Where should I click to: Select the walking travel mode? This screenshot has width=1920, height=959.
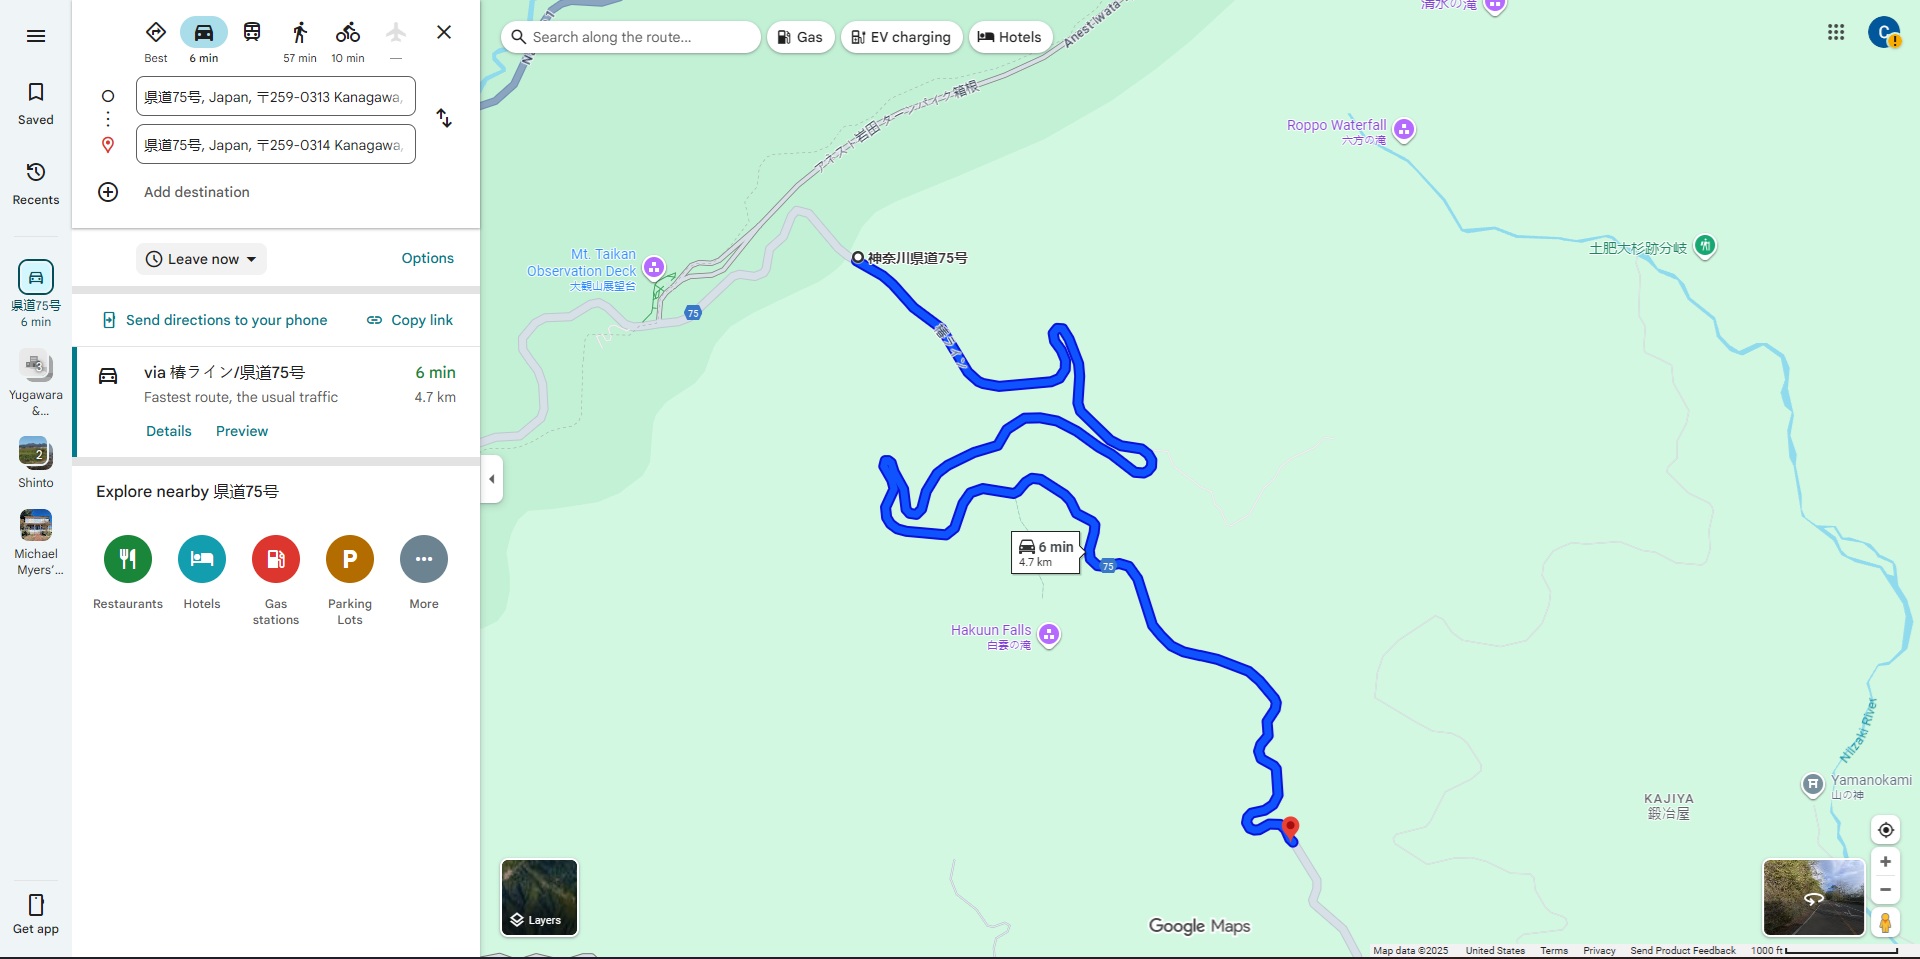click(x=300, y=41)
